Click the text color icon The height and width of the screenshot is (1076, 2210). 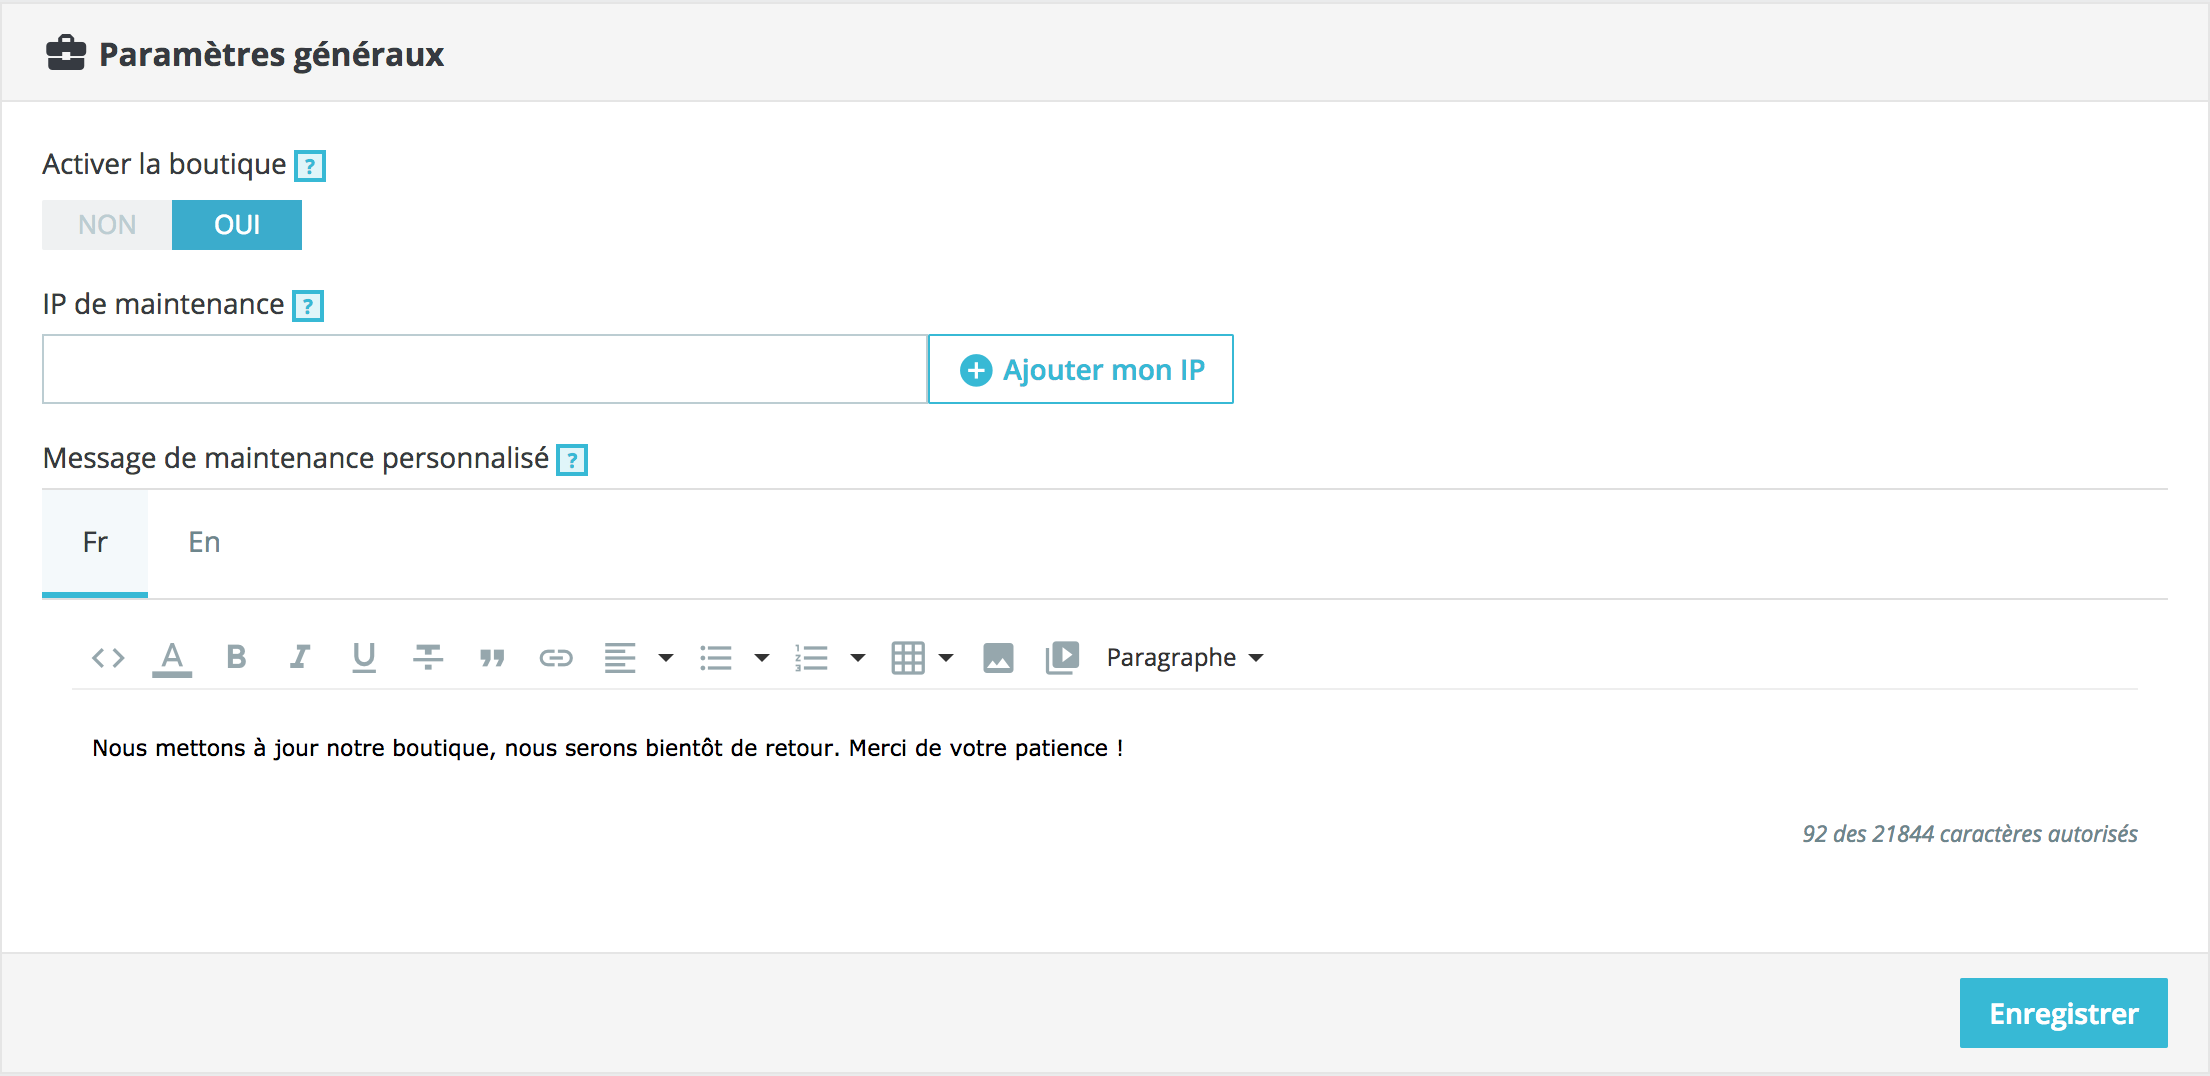click(x=172, y=658)
